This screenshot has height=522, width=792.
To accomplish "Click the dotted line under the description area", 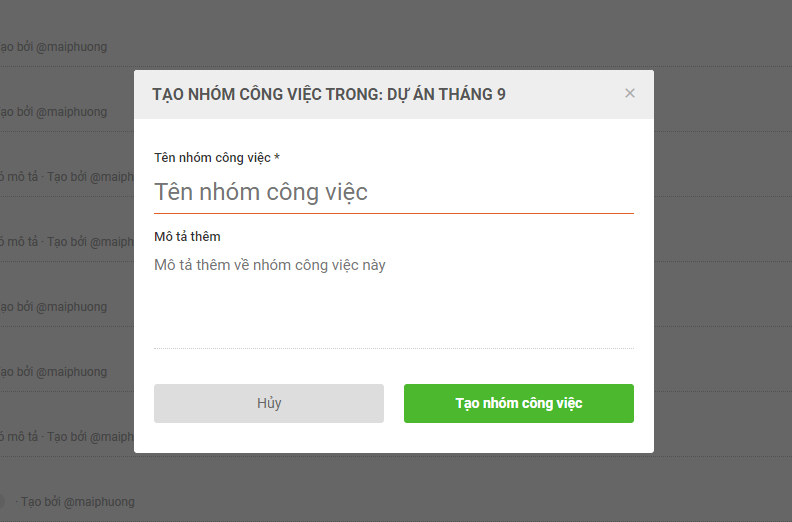I will [393, 348].
